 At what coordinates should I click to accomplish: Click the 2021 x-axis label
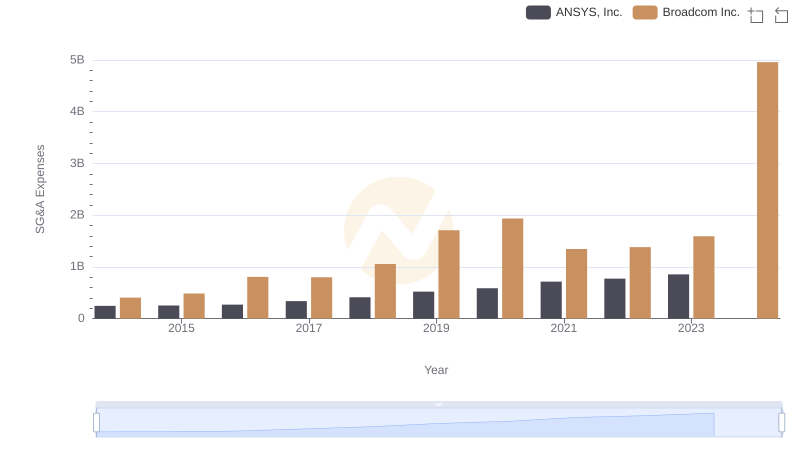[563, 328]
